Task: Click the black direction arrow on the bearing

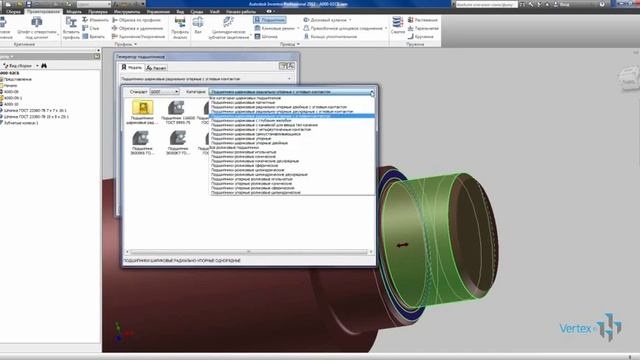Action: tap(402, 245)
